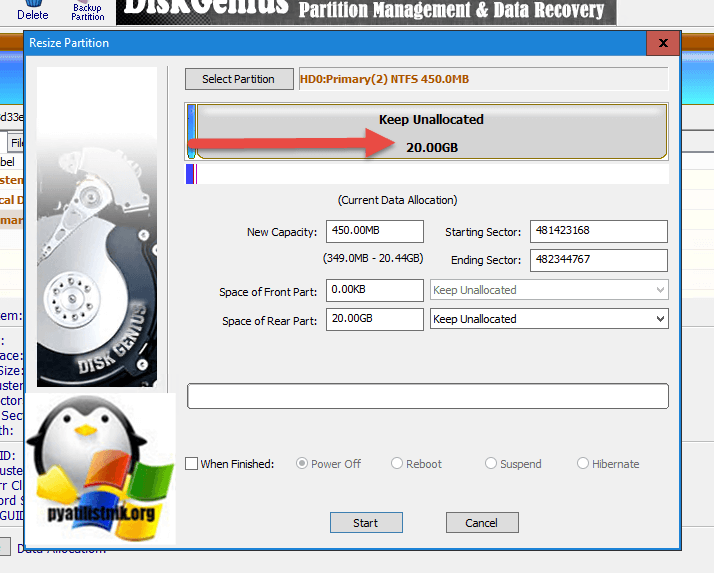Screen dimensions: 714x573
Task: Select the Suspend radio button
Action: click(490, 464)
